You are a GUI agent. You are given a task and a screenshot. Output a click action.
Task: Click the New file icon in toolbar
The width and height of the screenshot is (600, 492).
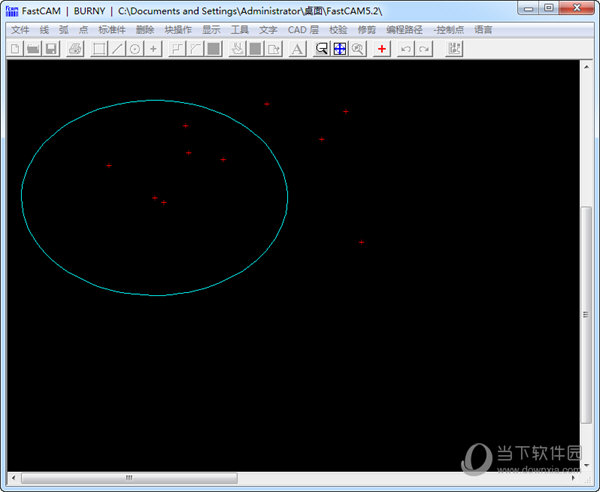pos(15,49)
